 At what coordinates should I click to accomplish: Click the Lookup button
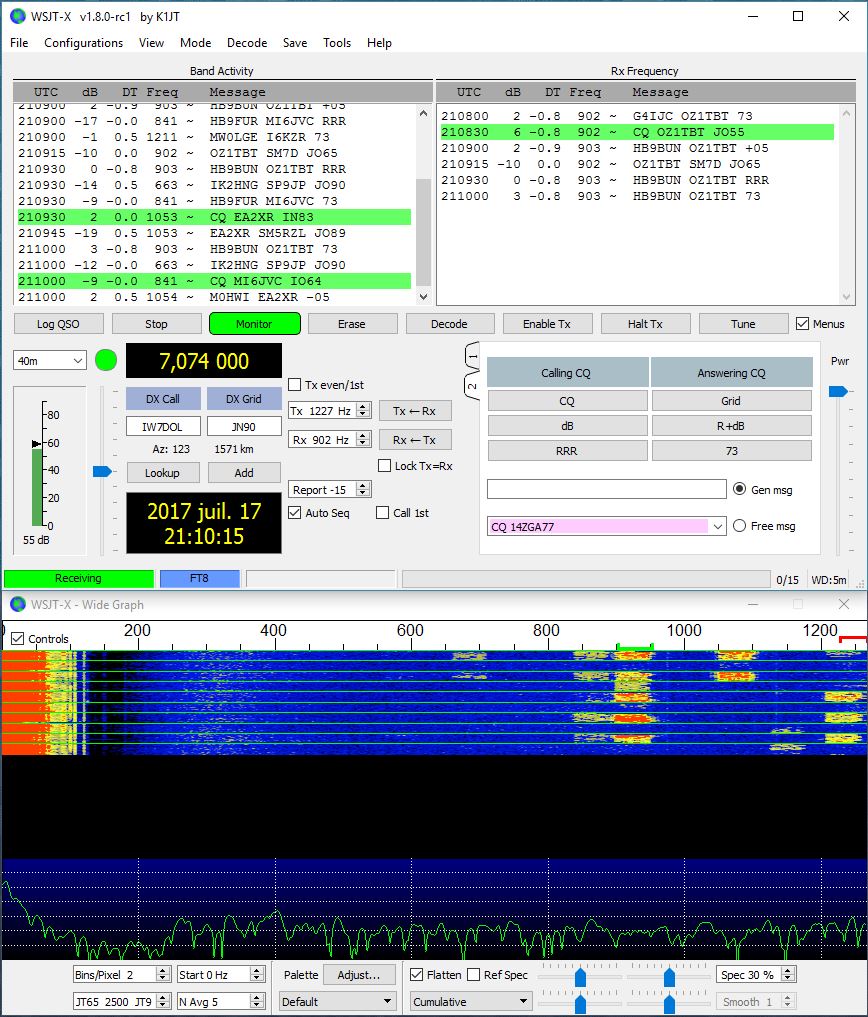pos(162,473)
